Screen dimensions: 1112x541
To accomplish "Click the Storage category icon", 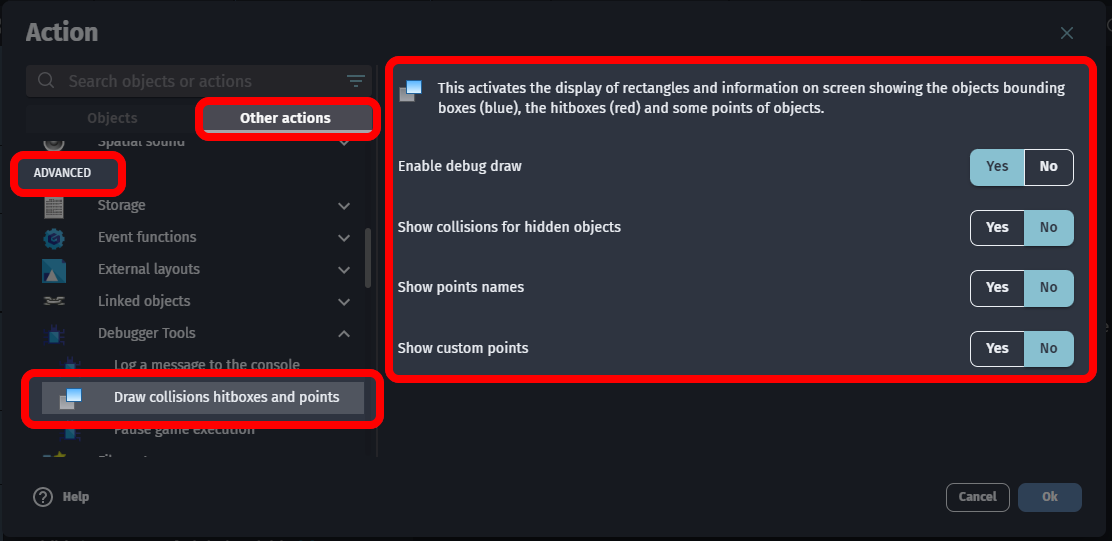I will [54, 206].
